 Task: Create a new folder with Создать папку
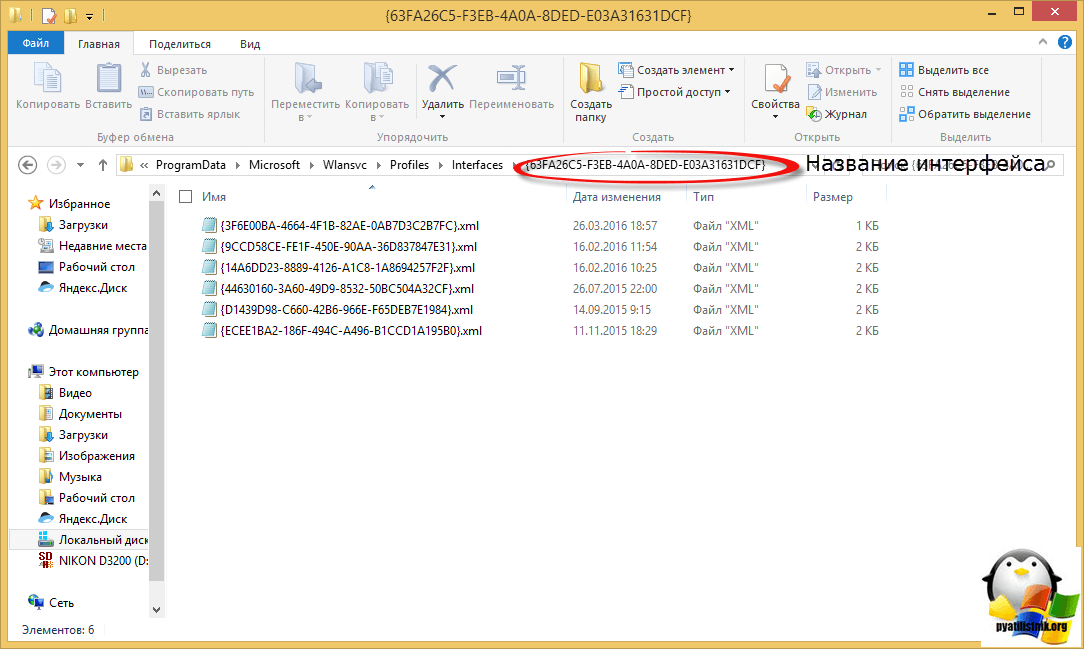[591, 90]
